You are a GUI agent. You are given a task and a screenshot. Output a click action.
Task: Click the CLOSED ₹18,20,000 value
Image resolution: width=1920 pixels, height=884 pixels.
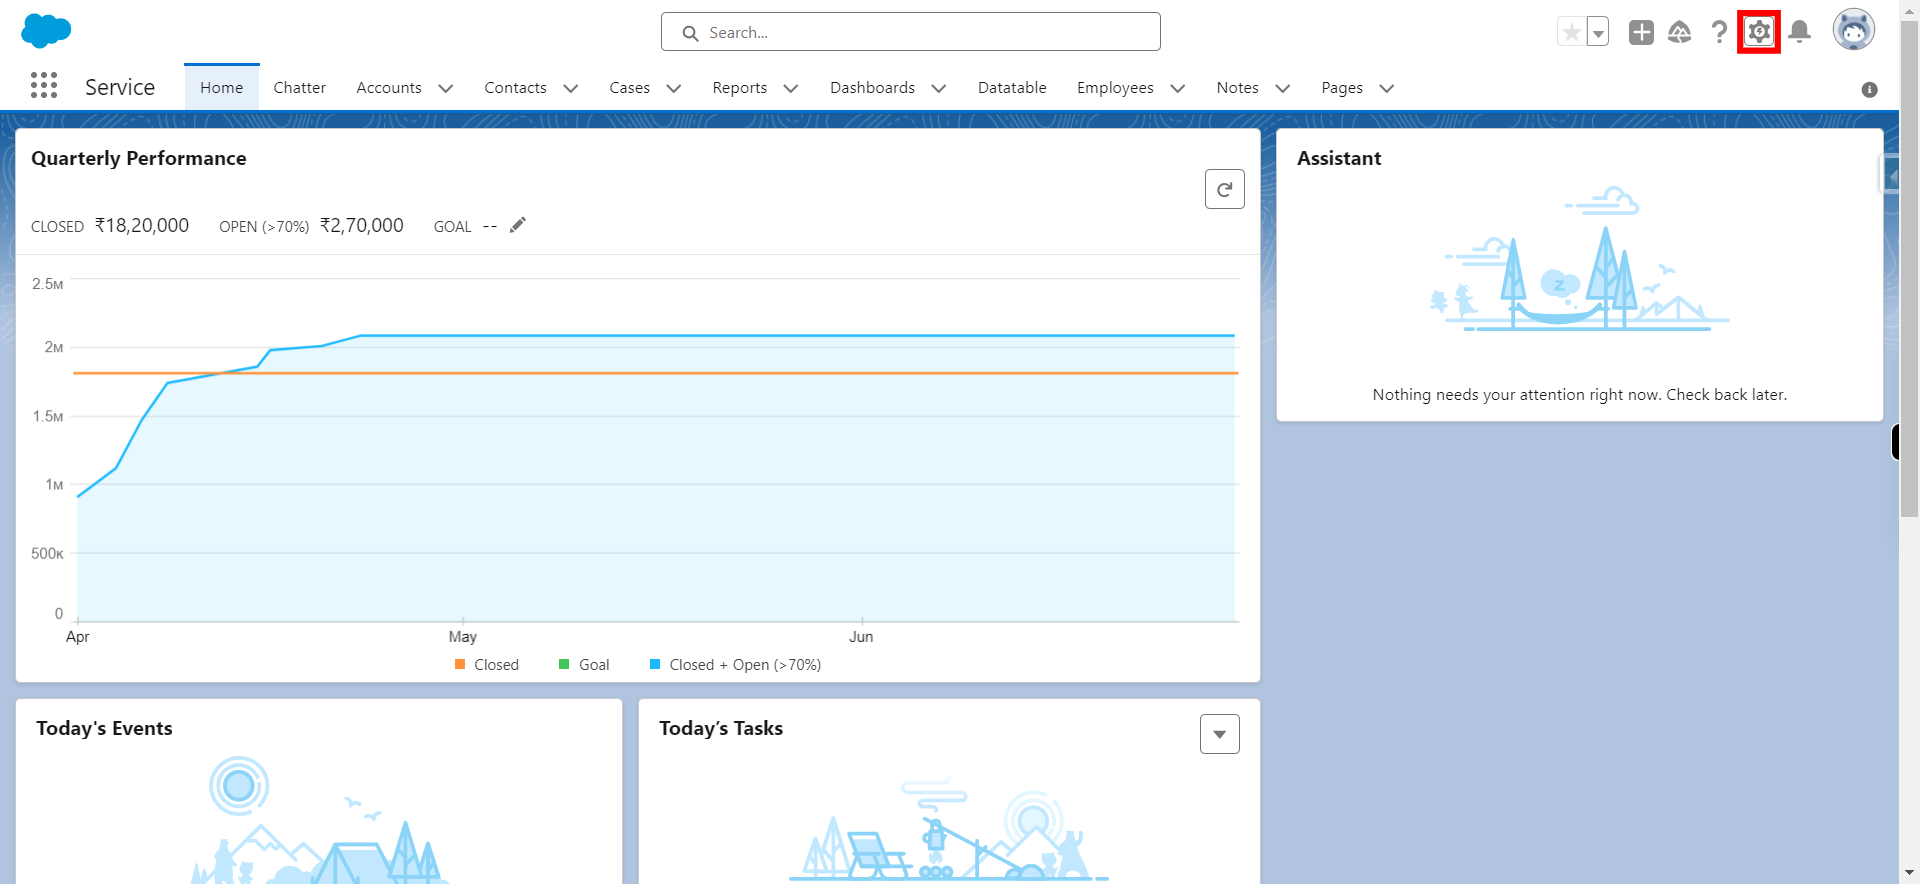pos(142,226)
